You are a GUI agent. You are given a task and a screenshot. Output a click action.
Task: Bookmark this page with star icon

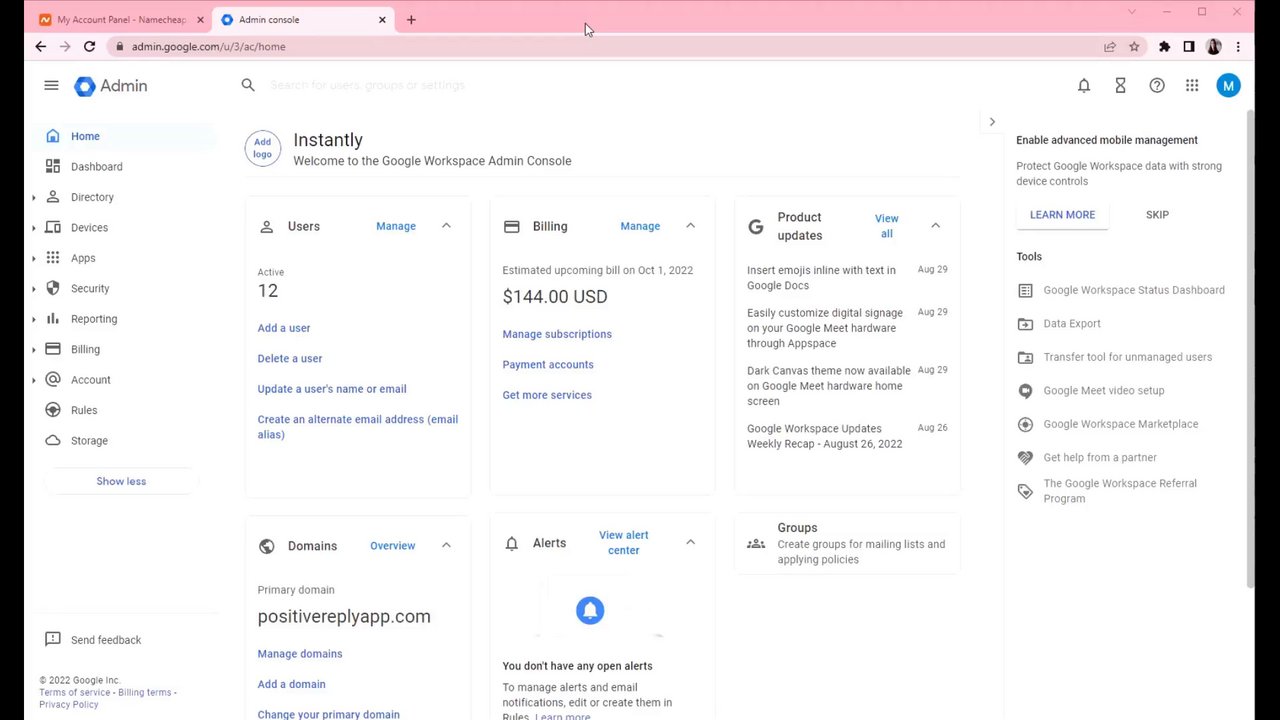(1134, 47)
